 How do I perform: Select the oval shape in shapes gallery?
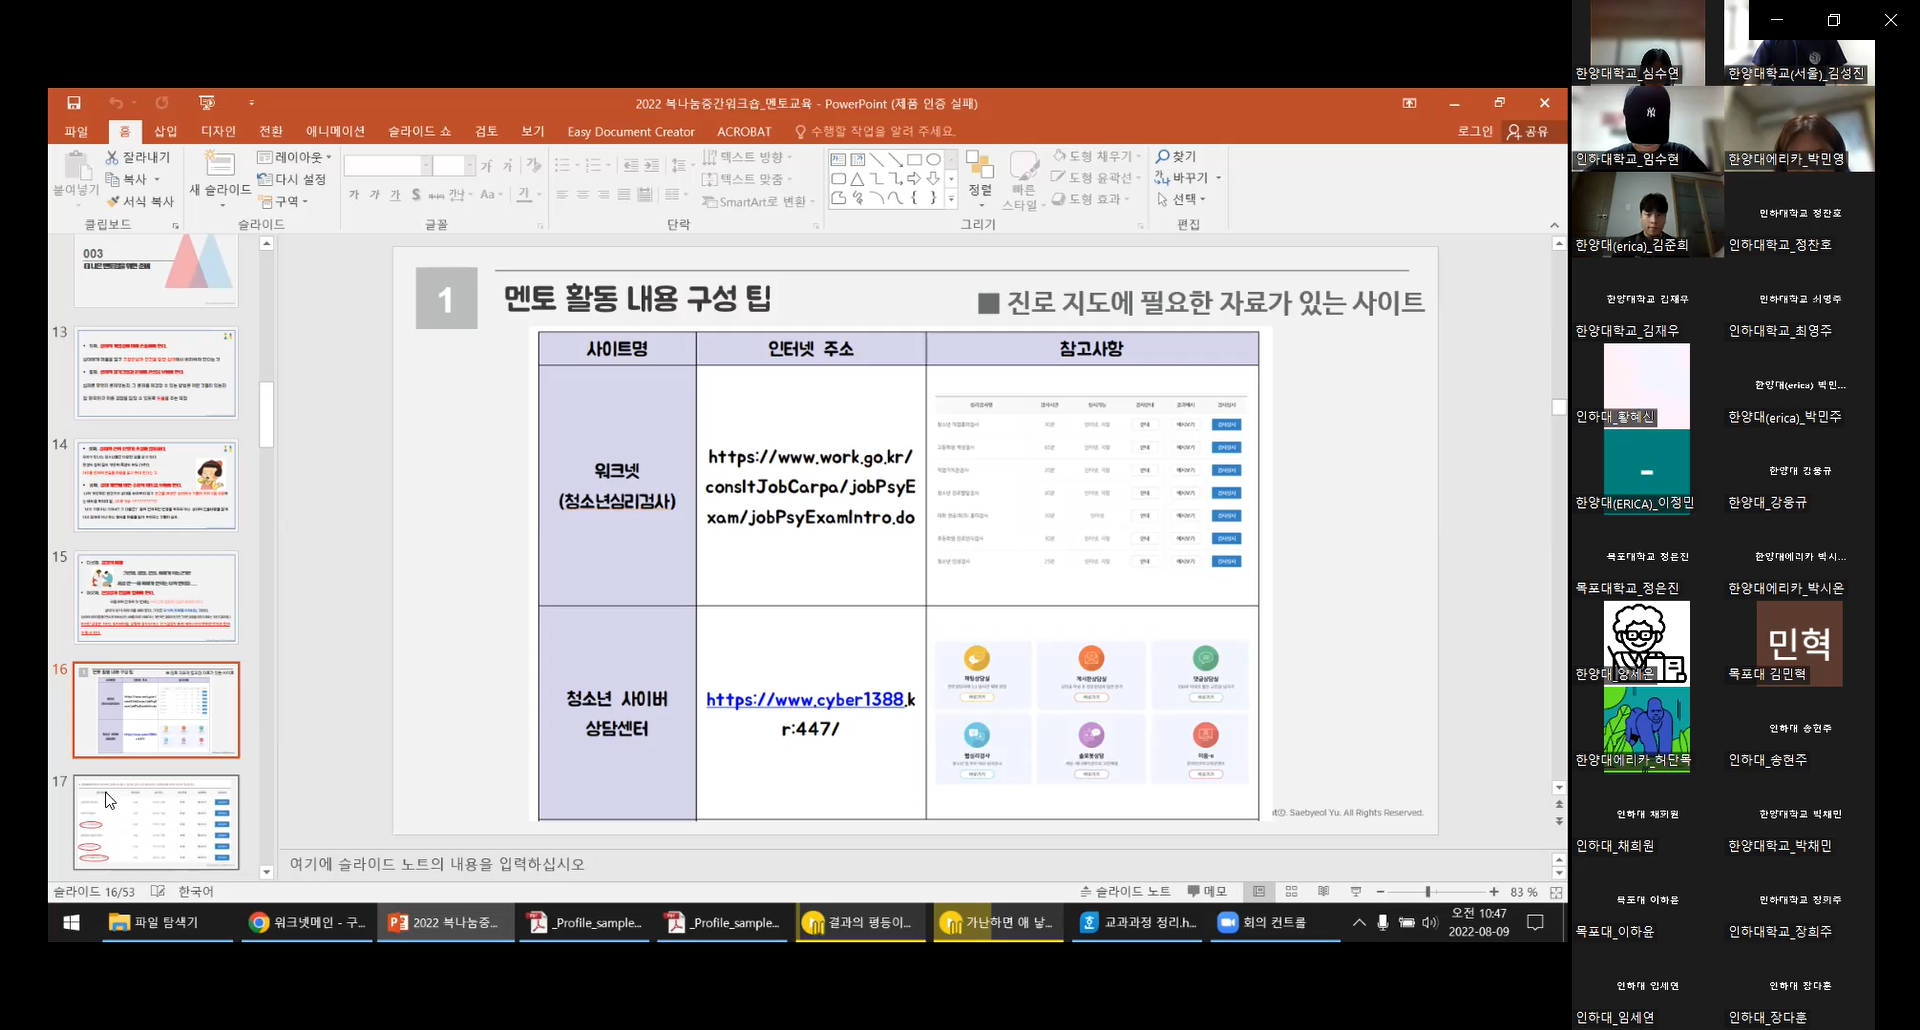point(933,160)
